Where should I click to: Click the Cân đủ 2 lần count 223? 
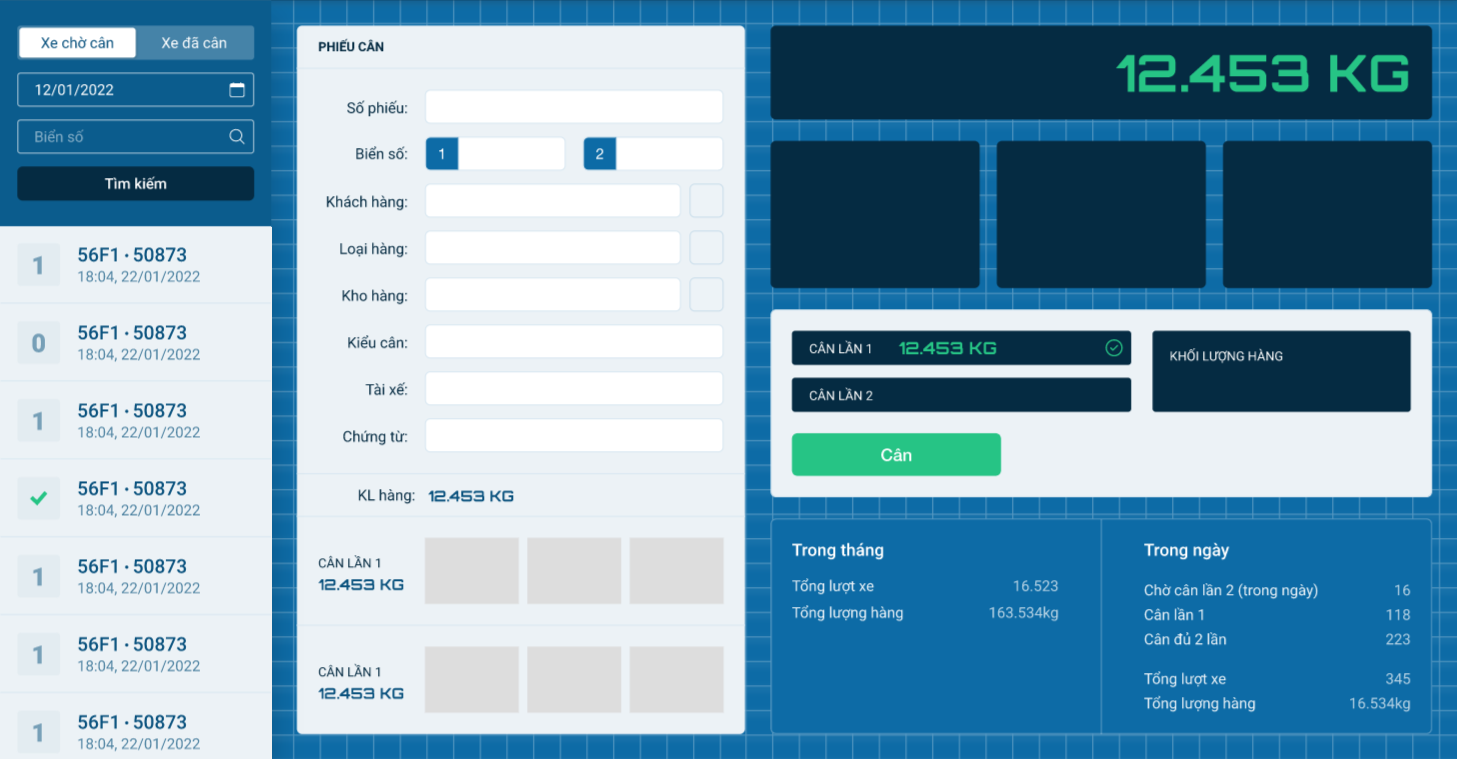pos(1398,639)
